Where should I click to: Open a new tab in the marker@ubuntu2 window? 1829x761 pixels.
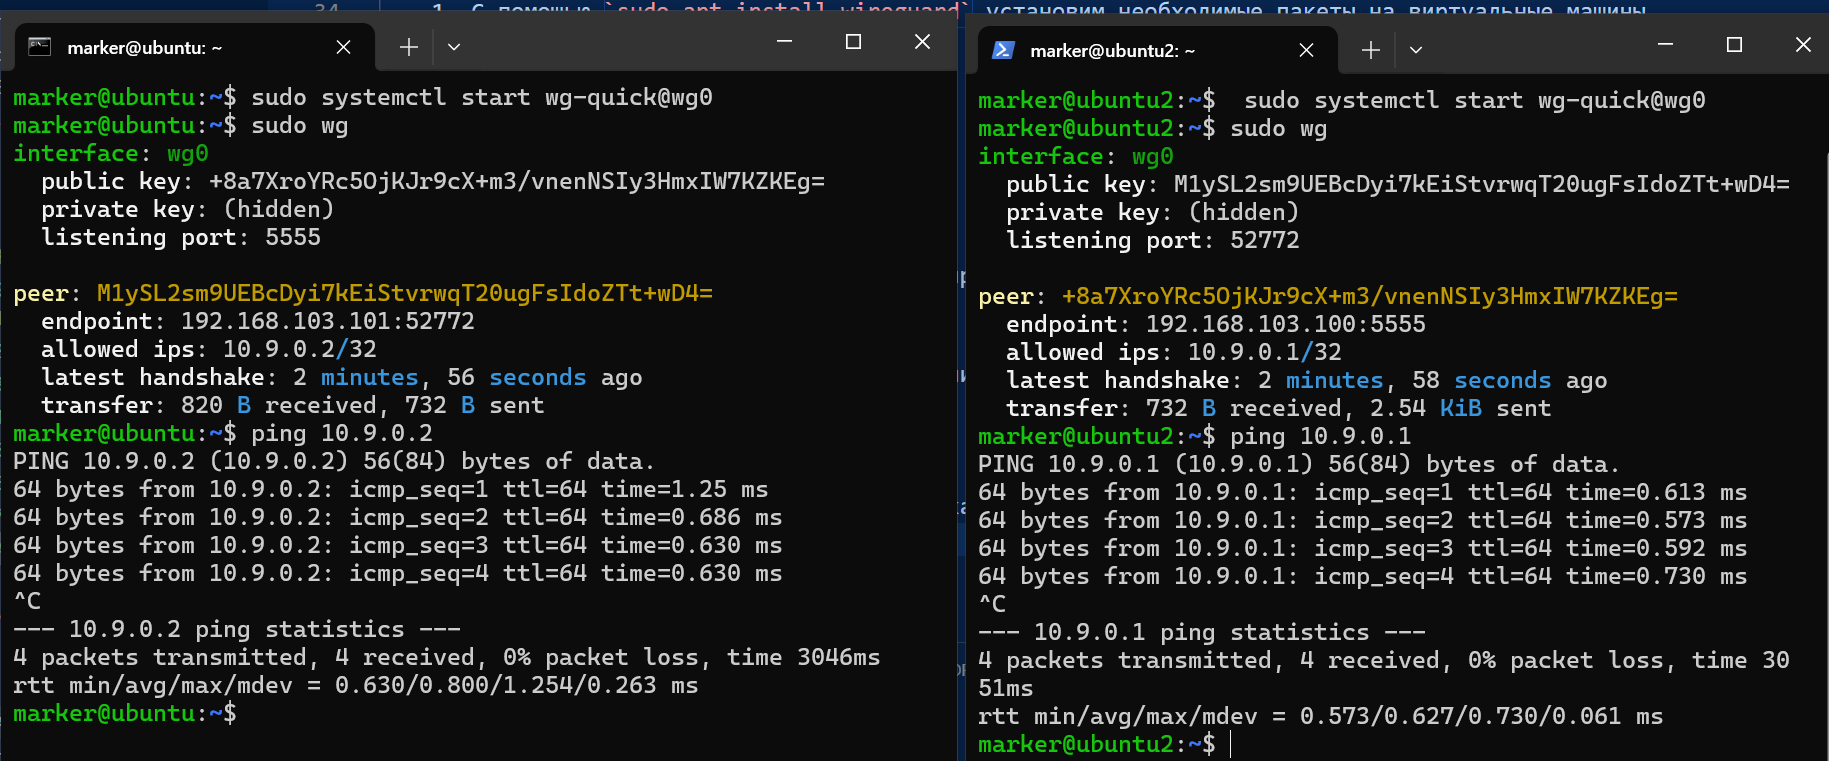(x=1370, y=50)
